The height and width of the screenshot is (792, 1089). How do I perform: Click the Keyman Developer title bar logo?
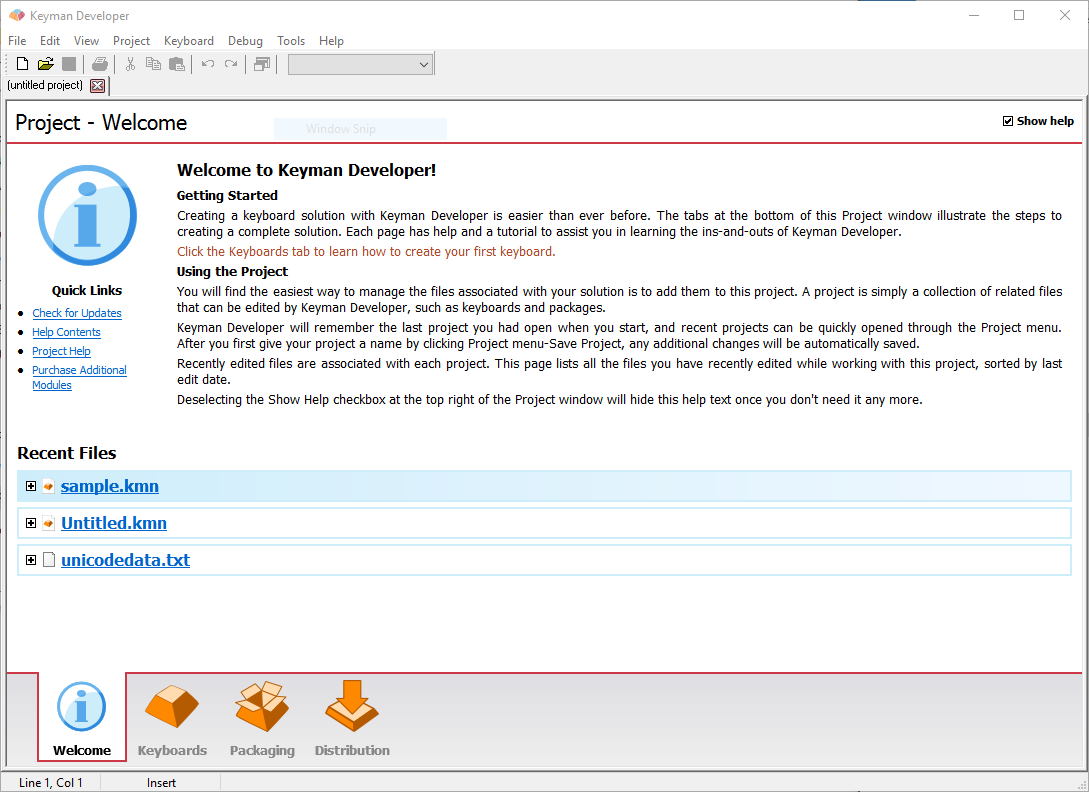[16, 15]
